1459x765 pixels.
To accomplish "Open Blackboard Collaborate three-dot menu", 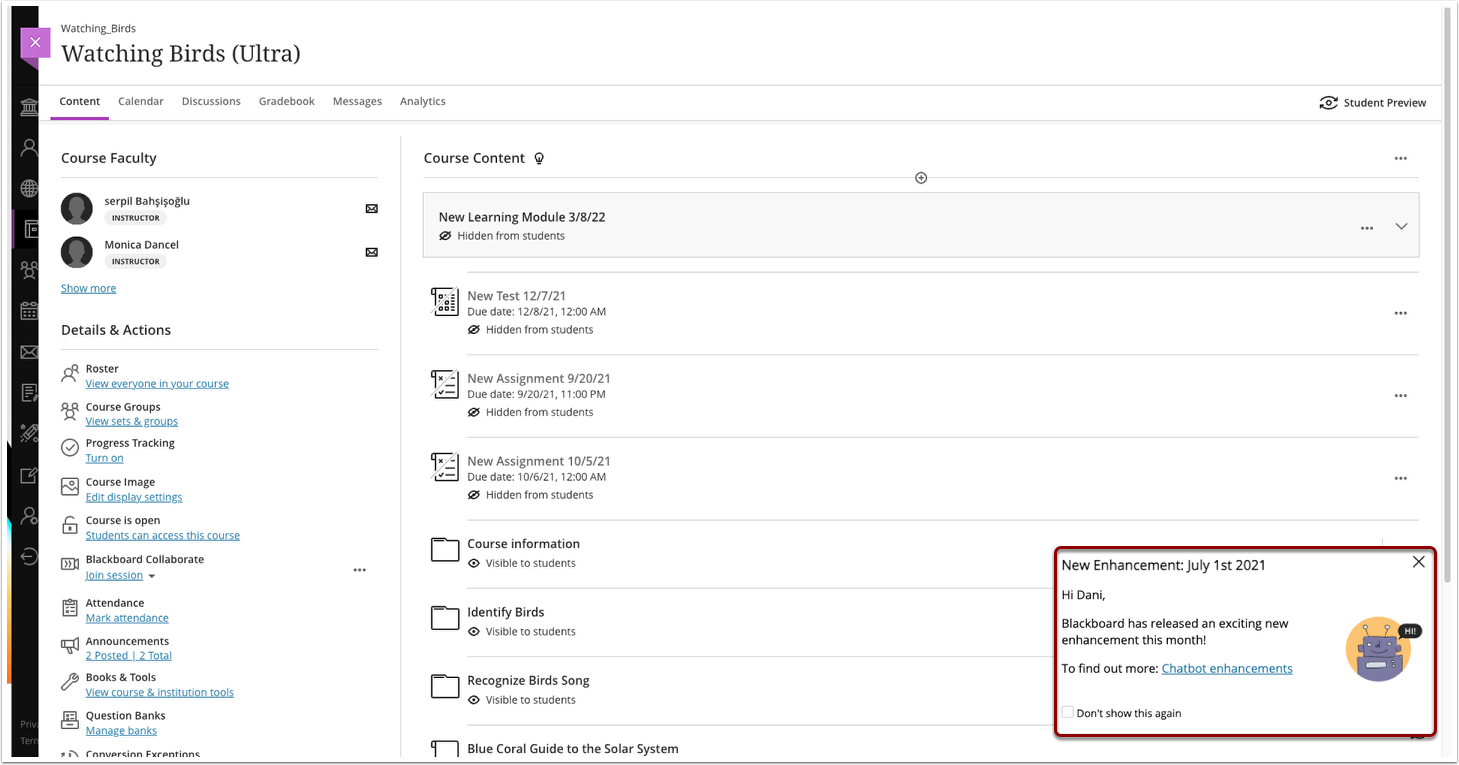I will point(360,570).
